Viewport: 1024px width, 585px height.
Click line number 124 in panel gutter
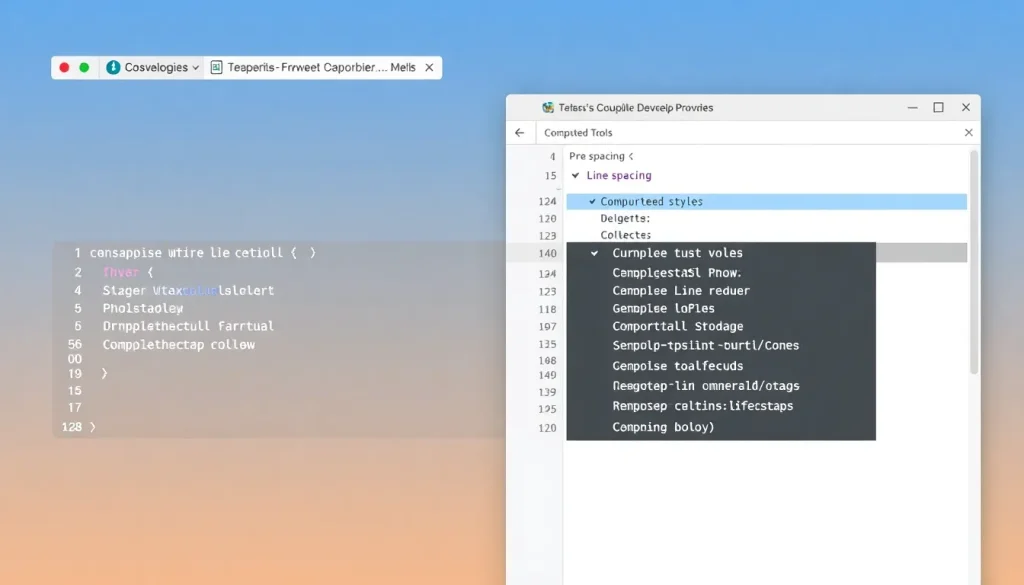[547, 202]
